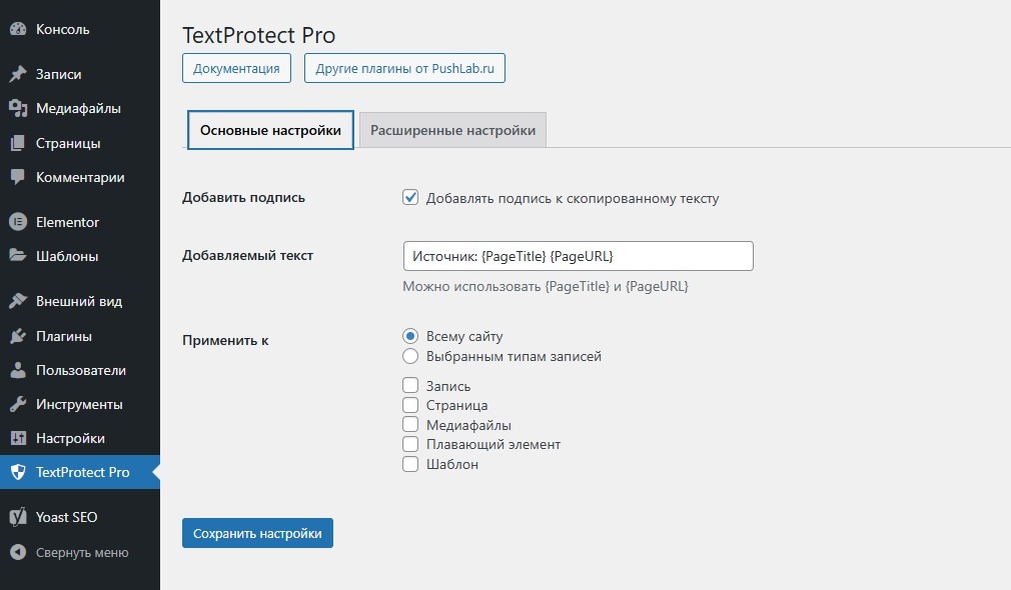Open the Документация button link

pyautogui.click(x=236, y=69)
